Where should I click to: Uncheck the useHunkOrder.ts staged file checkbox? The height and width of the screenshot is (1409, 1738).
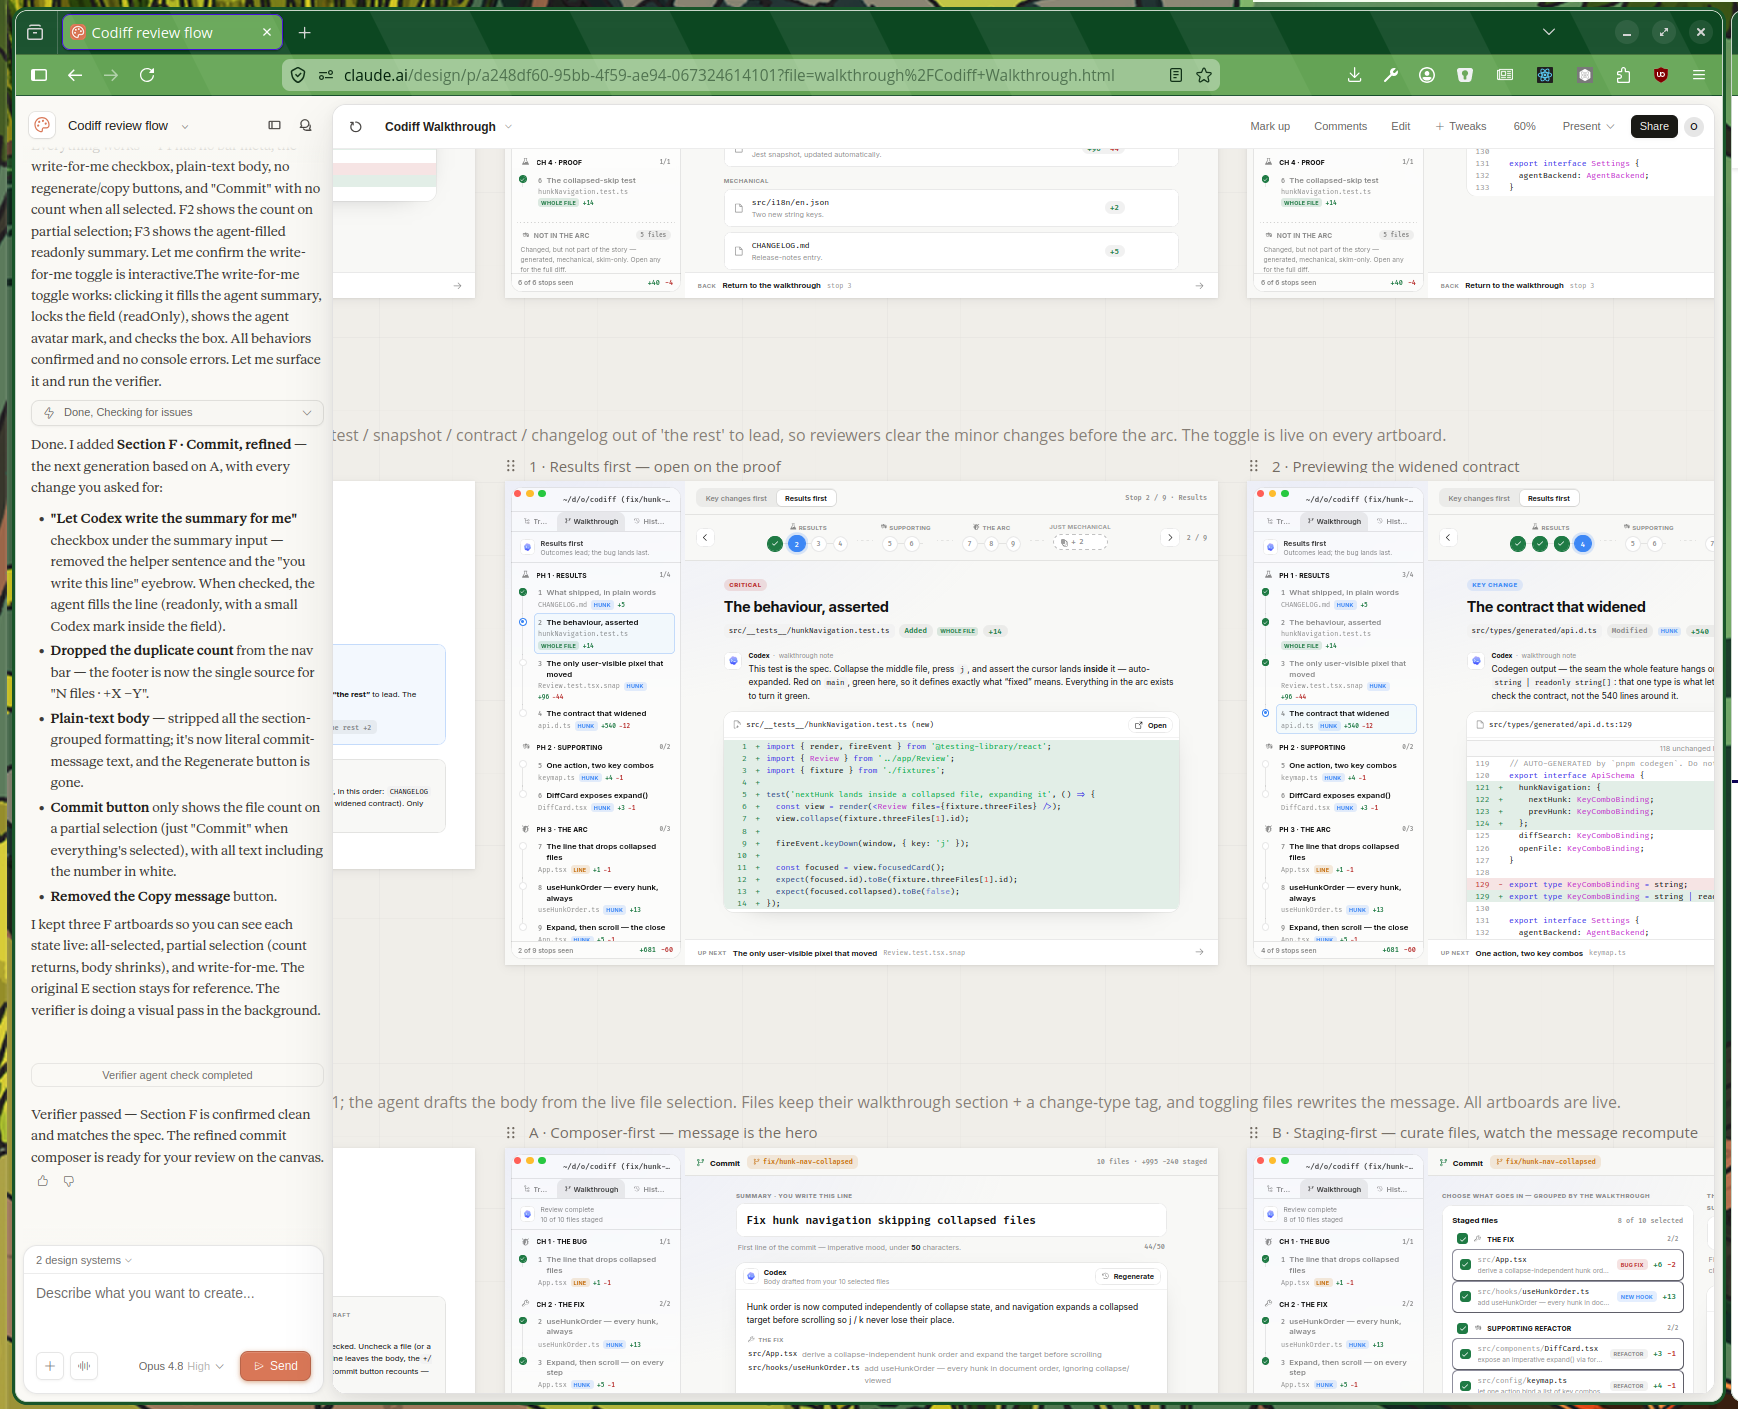coord(1465,1297)
